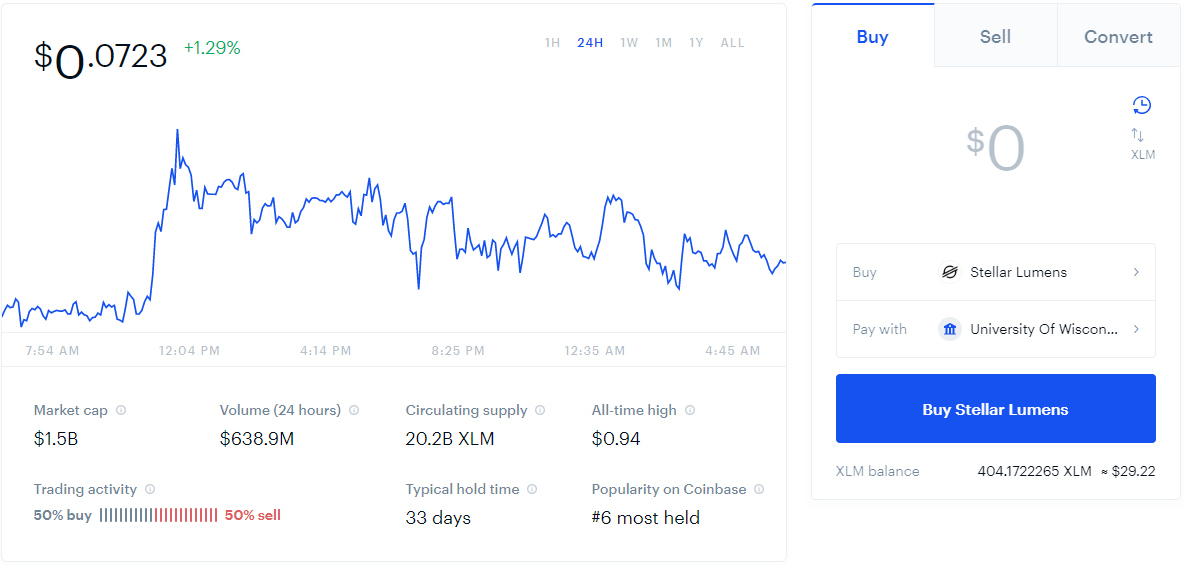The image size is (1184, 565).
Task: Click the buy/sell trading activity bar
Action: click(x=159, y=515)
